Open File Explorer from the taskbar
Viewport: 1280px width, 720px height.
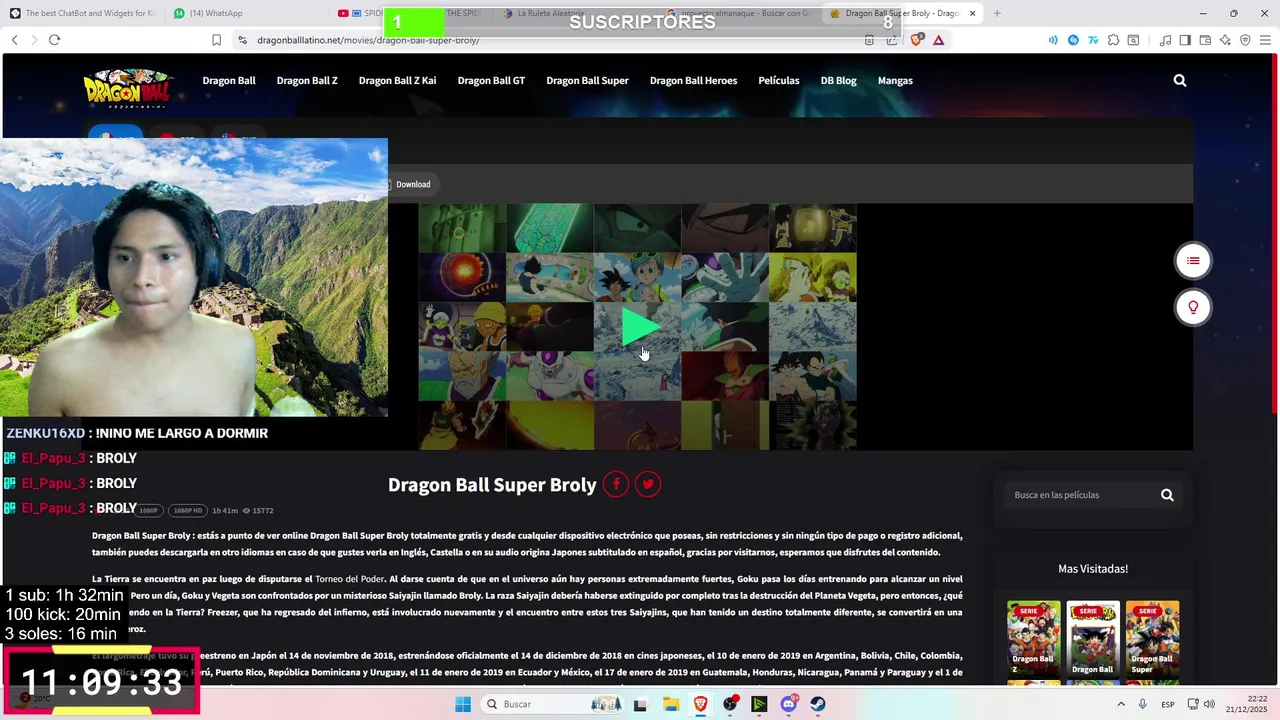click(x=670, y=704)
